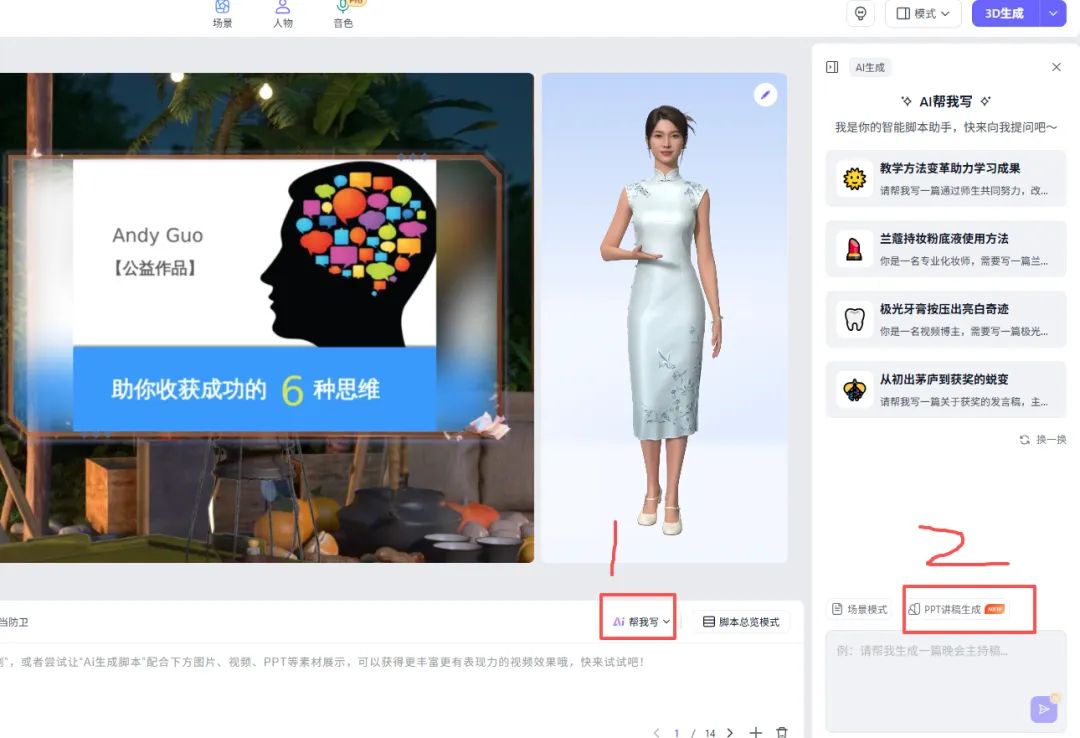Select the AI生成 tab label
This screenshot has width=1080, height=738.
(870, 68)
